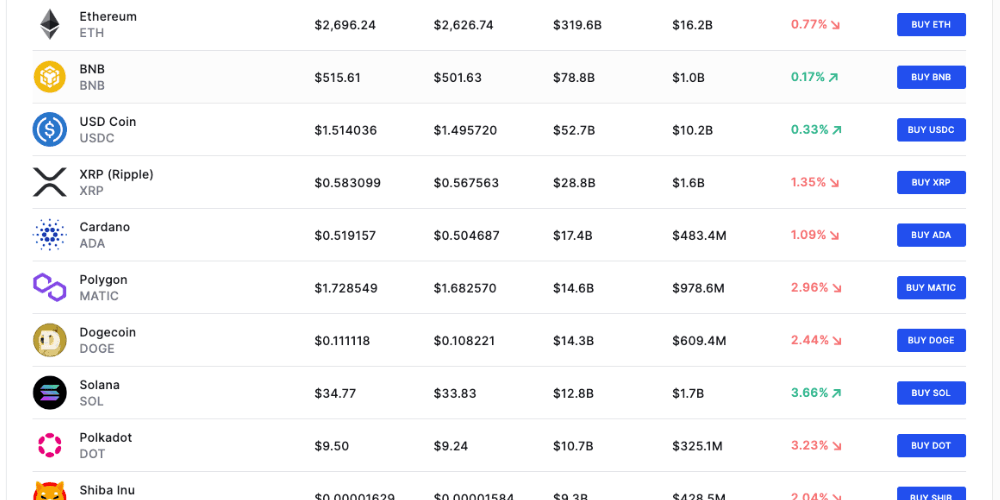This screenshot has height=500, width=1000.
Task: Click the pink Polkadot logo icon
Action: point(49,445)
